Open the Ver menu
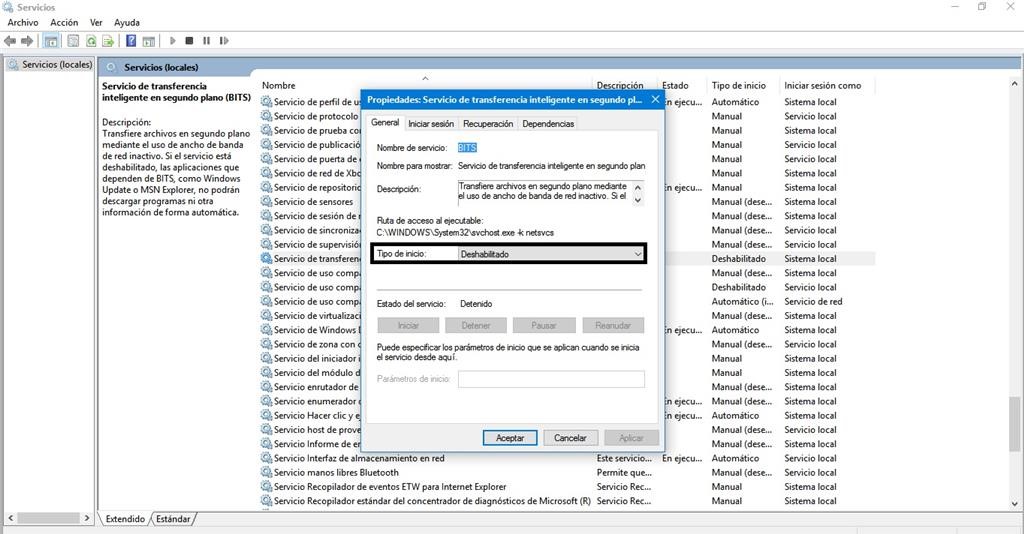1024x534 pixels. 96,22
